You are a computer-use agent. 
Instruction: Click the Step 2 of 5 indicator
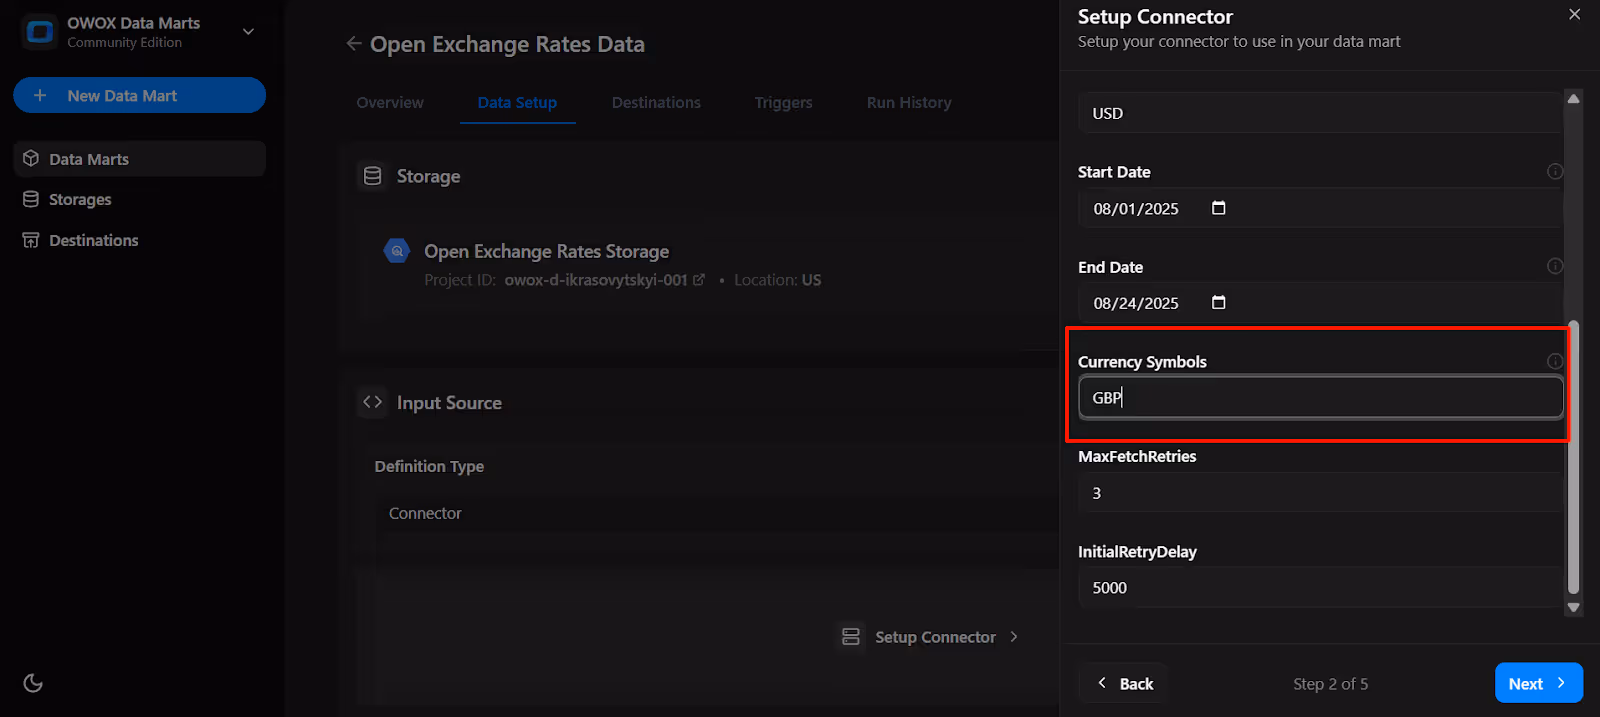(x=1330, y=684)
